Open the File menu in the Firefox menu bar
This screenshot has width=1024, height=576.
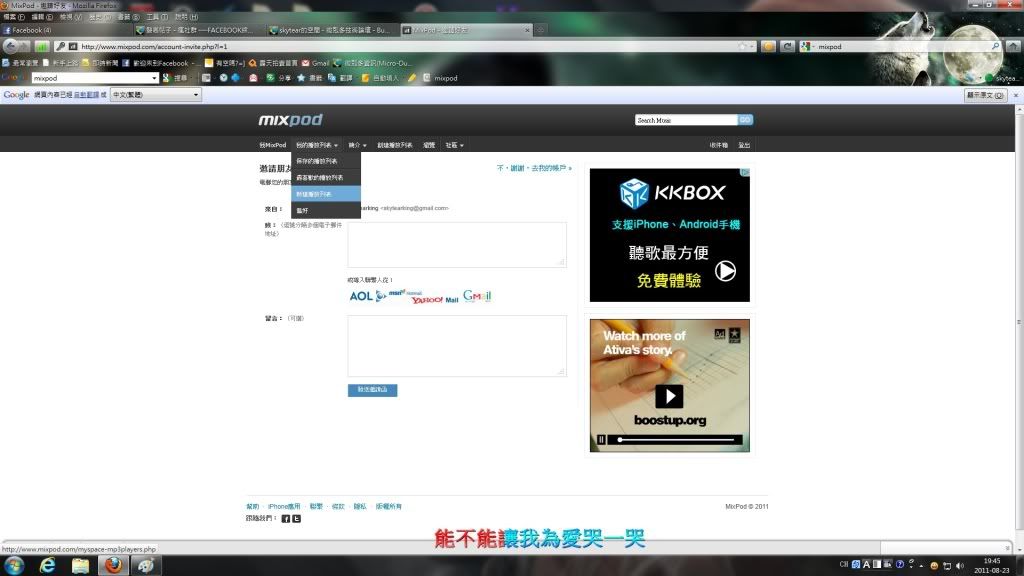point(14,17)
